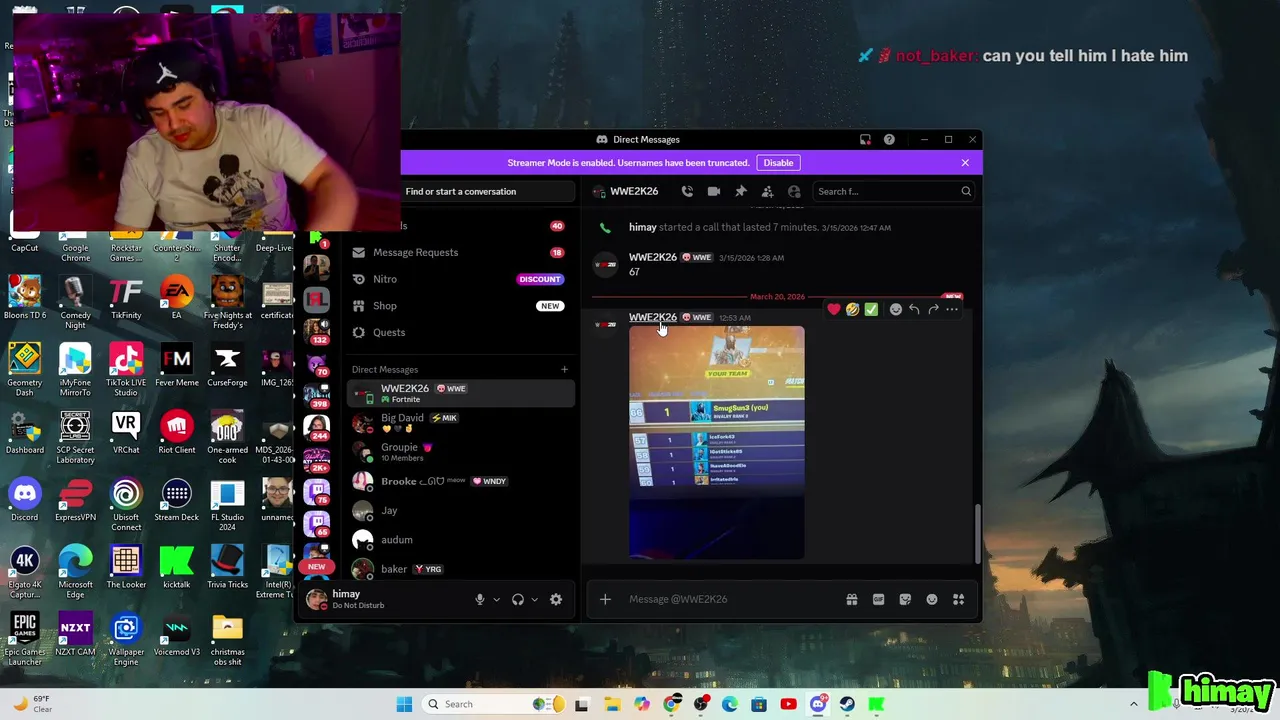Open the More options on the message
Screen dimensions: 1280x720
click(952, 309)
